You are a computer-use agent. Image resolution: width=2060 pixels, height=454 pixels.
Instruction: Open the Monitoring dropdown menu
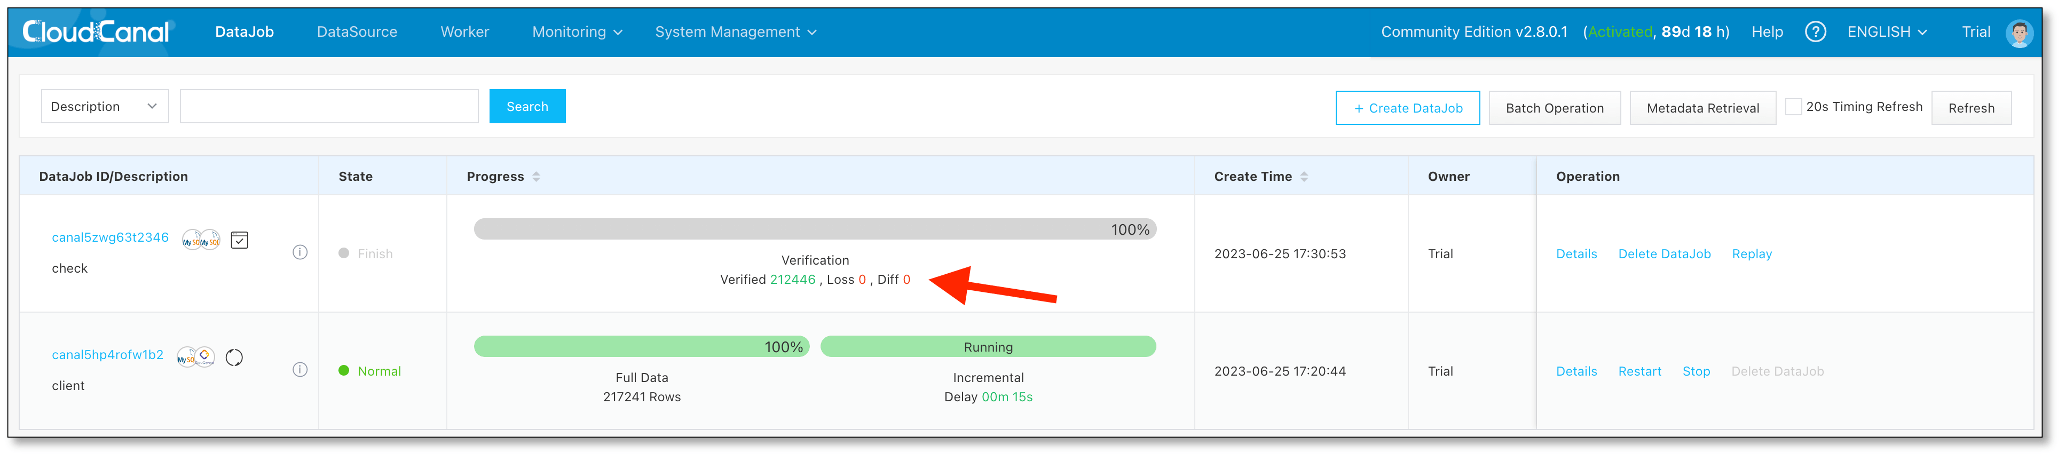(x=577, y=32)
